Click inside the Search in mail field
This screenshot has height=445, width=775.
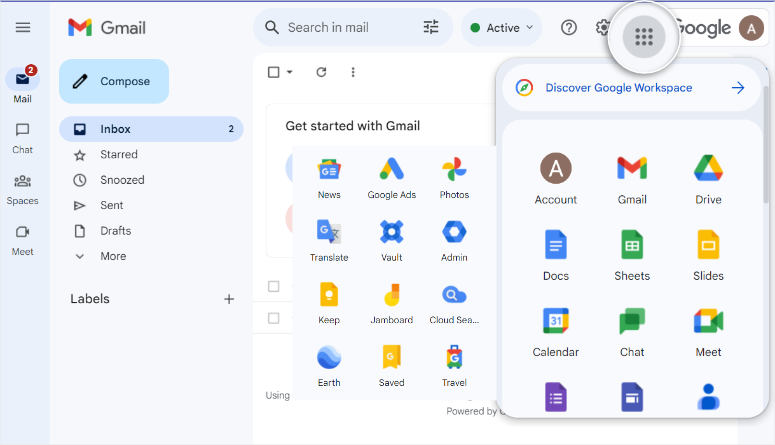(x=353, y=27)
